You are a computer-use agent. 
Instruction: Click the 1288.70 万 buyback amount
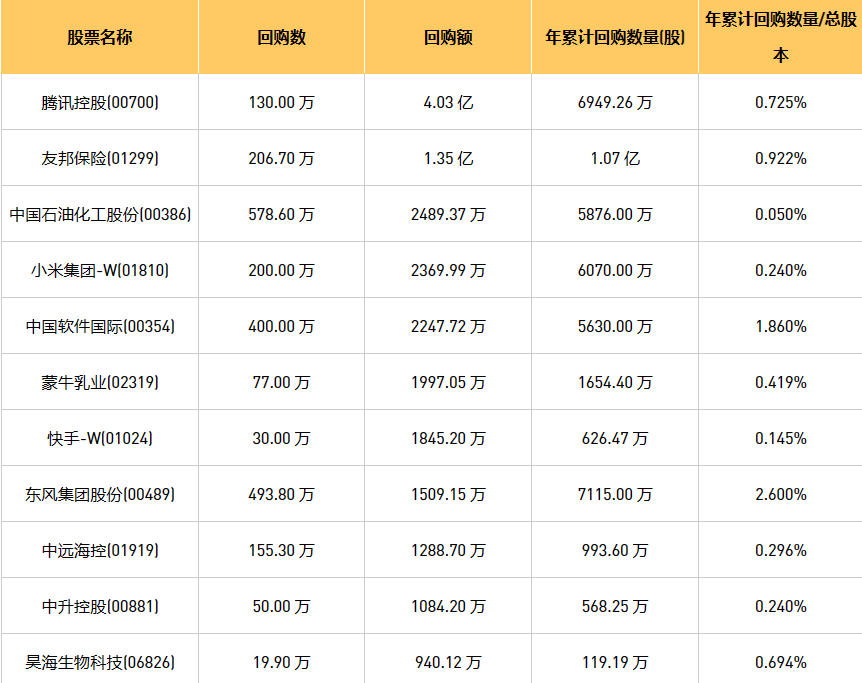coord(448,550)
